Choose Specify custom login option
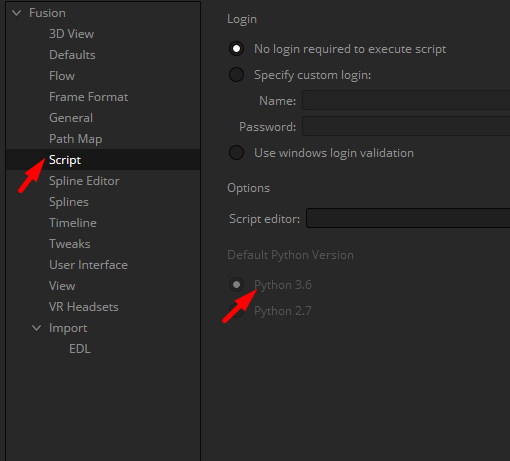Image resolution: width=510 pixels, height=461 pixels. click(x=236, y=75)
